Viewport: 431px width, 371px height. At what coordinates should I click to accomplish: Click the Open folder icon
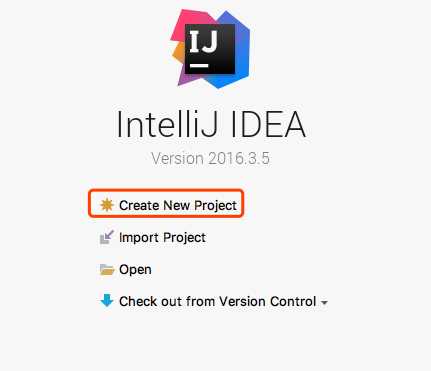pos(107,269)
